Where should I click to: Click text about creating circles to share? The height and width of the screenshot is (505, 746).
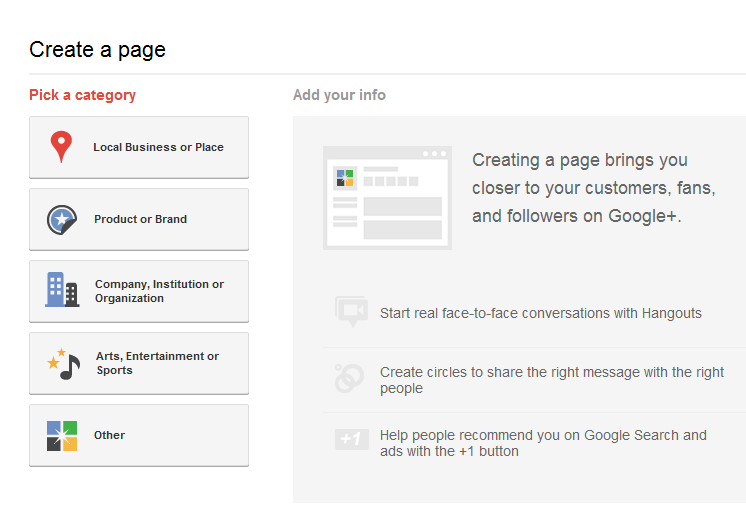coord(552,380)
